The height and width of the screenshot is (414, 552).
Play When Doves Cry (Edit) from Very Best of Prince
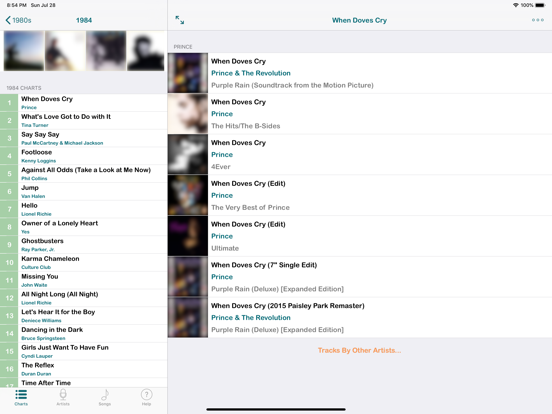click(x=360, y=195)
